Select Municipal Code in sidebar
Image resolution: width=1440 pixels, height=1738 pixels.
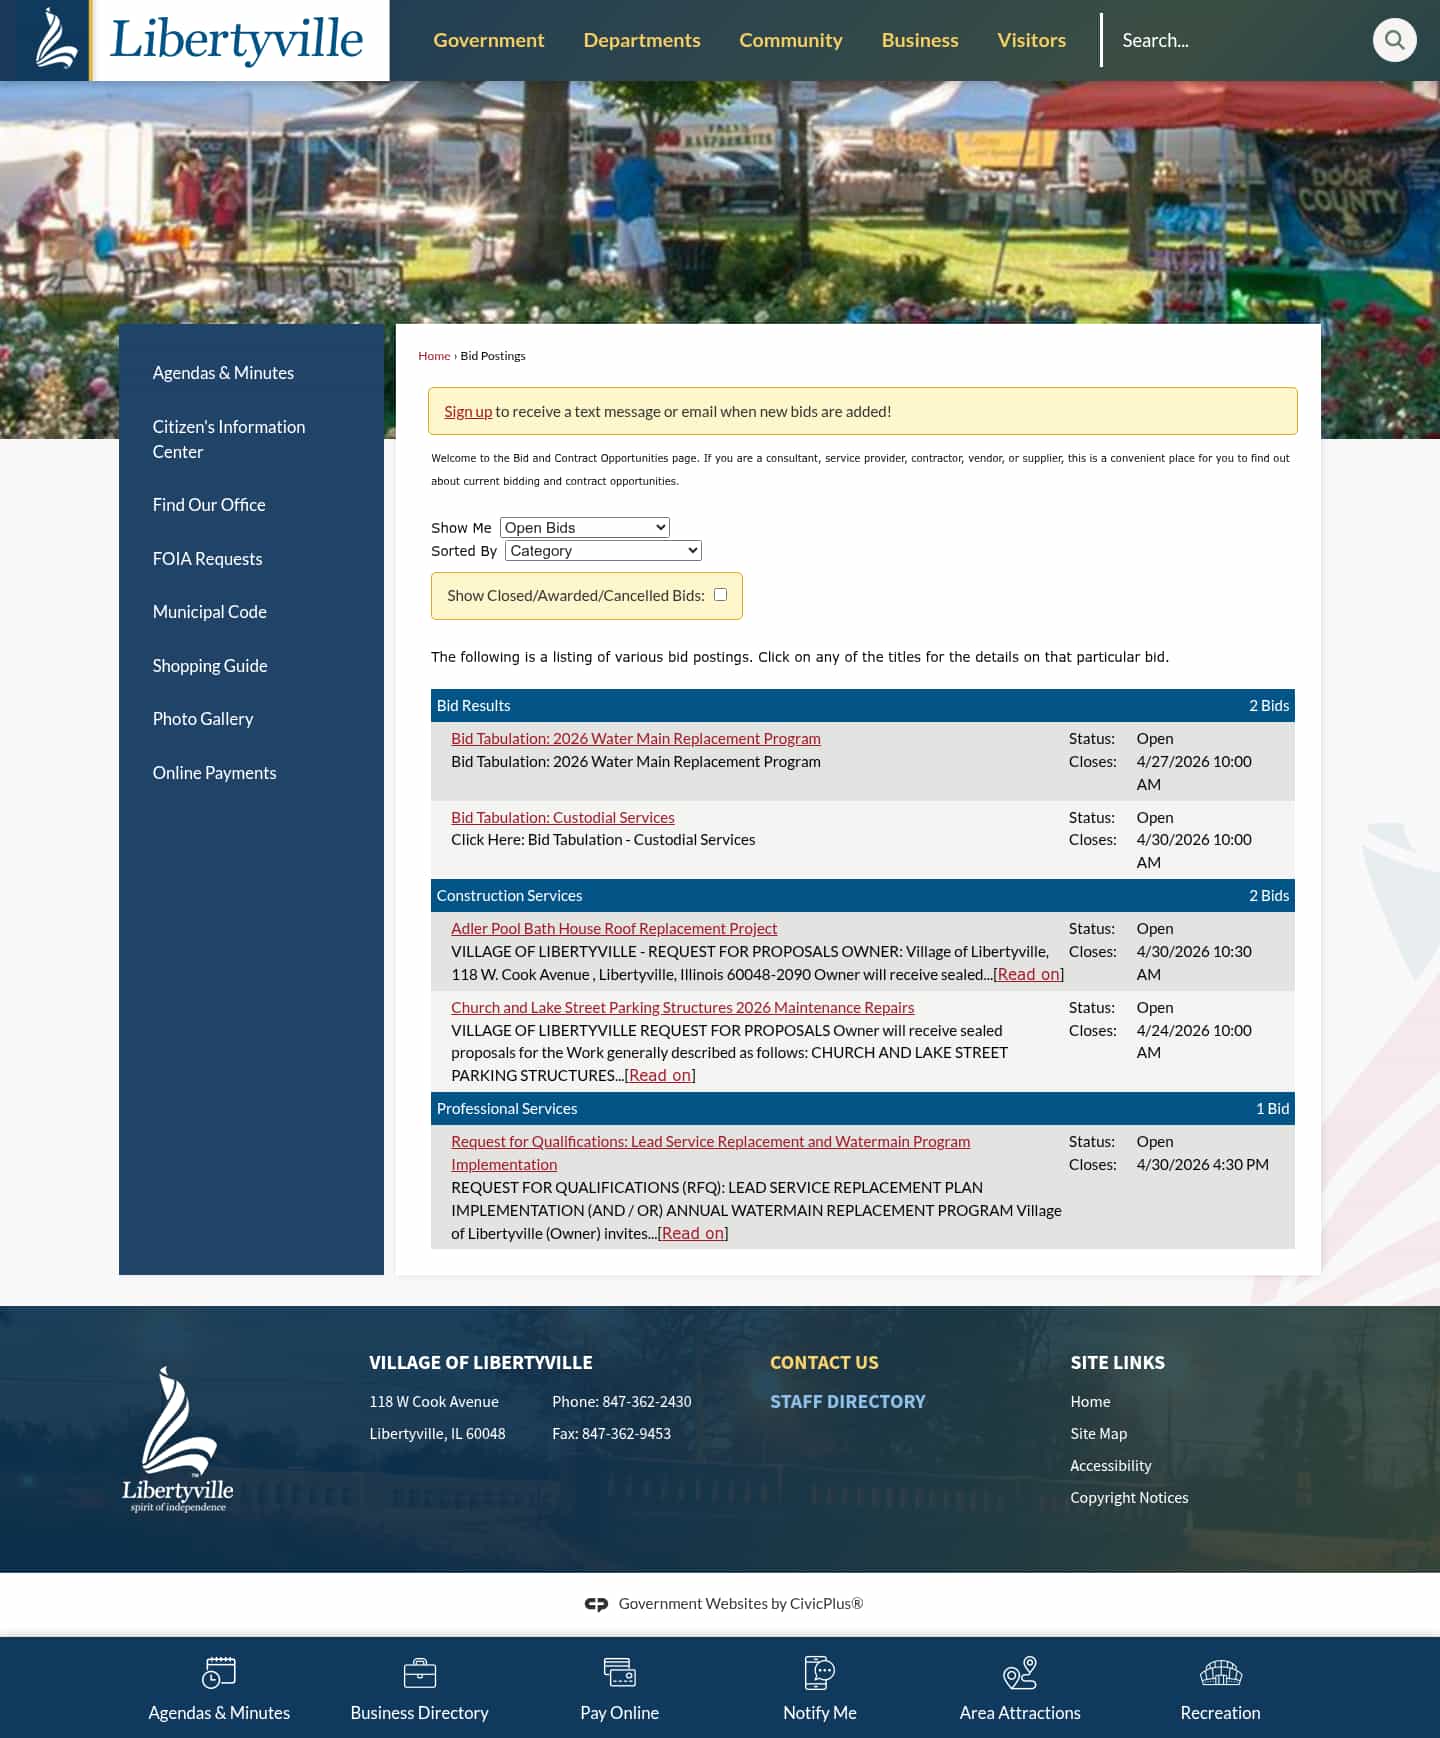(209, 612)
